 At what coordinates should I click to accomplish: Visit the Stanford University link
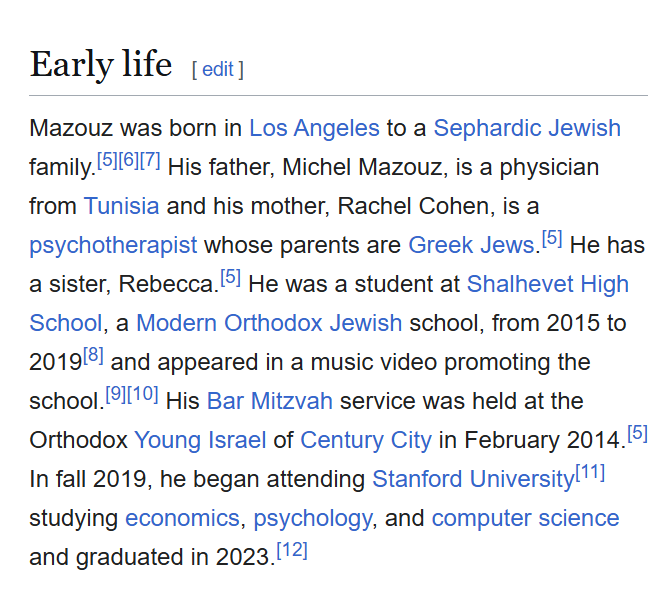point(473,479)
